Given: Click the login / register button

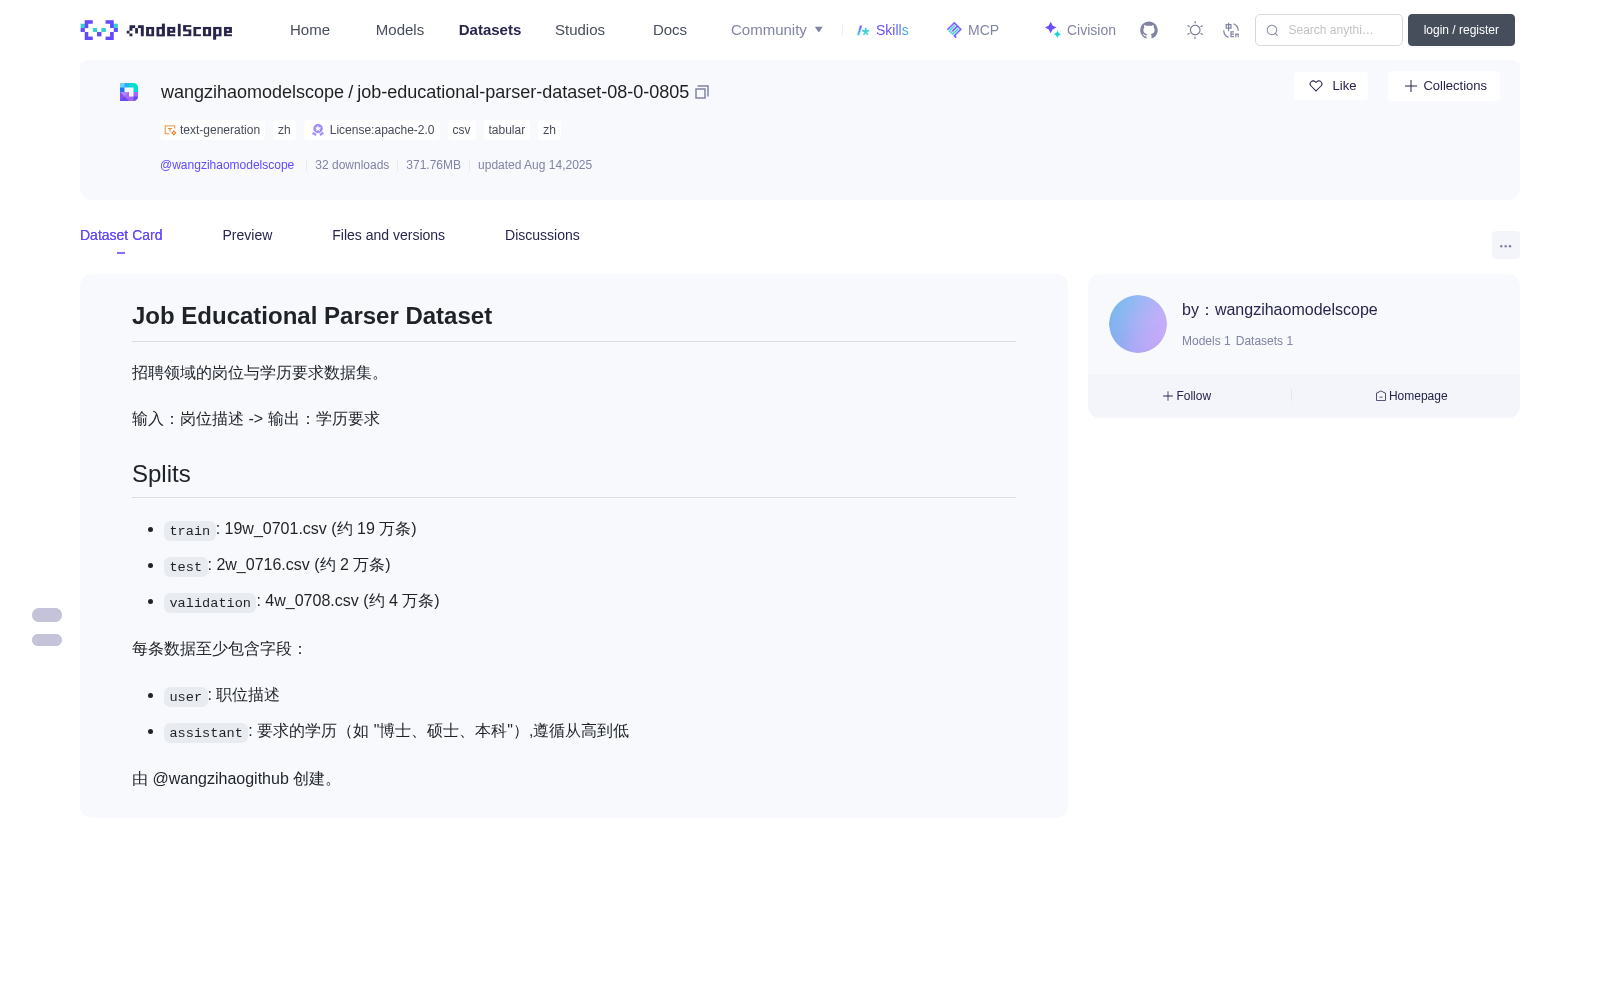Looking at the screenshot, I should pos(1461,30).
